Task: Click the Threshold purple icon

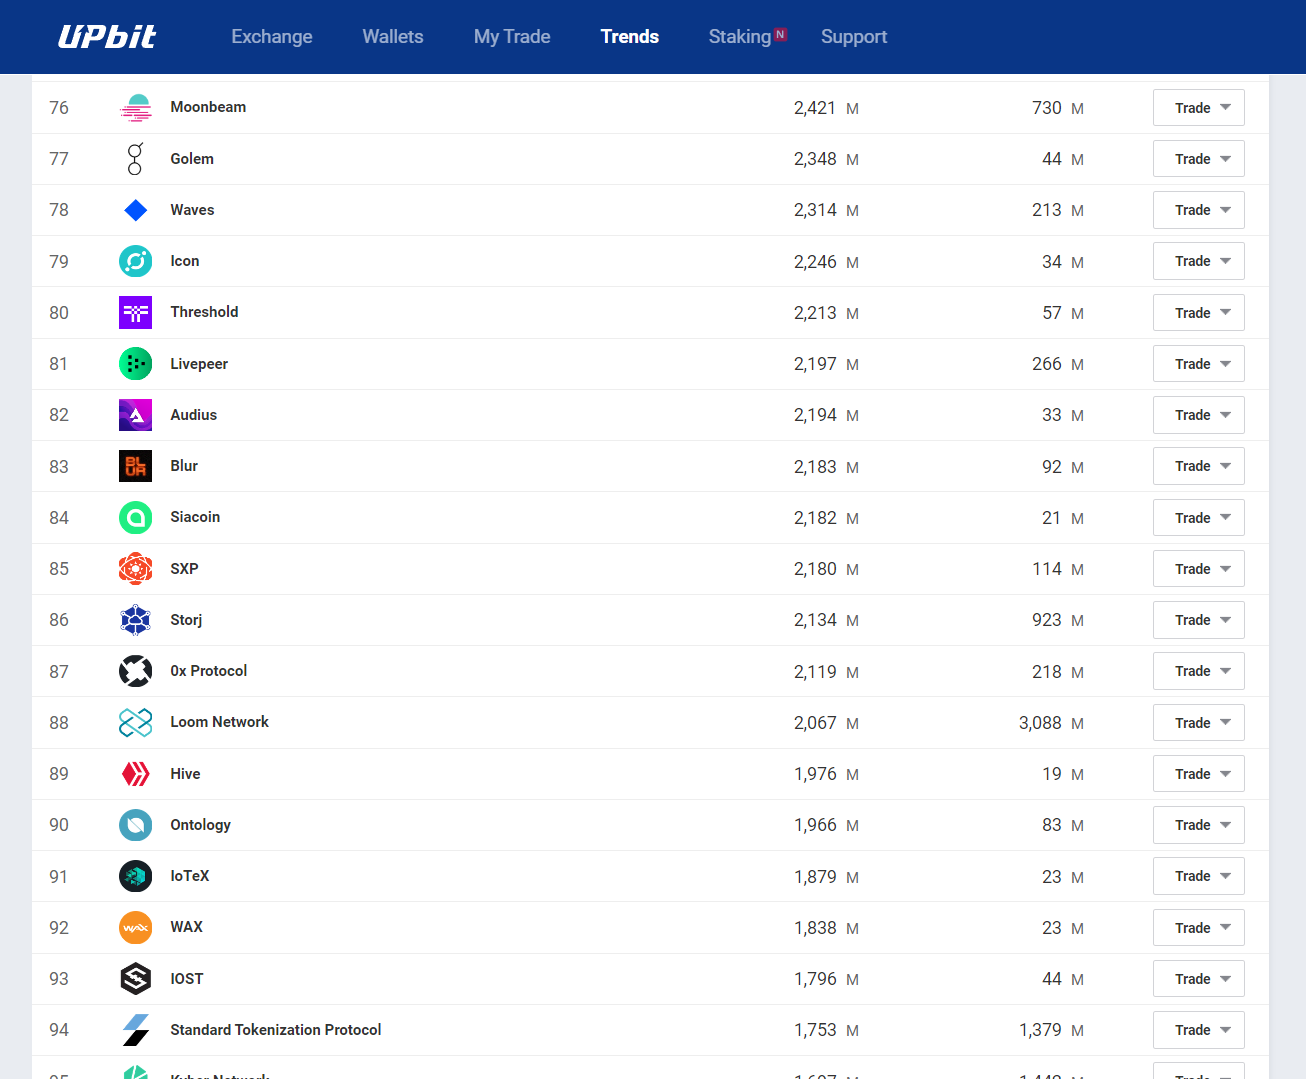Action: [x=136, y=313]
